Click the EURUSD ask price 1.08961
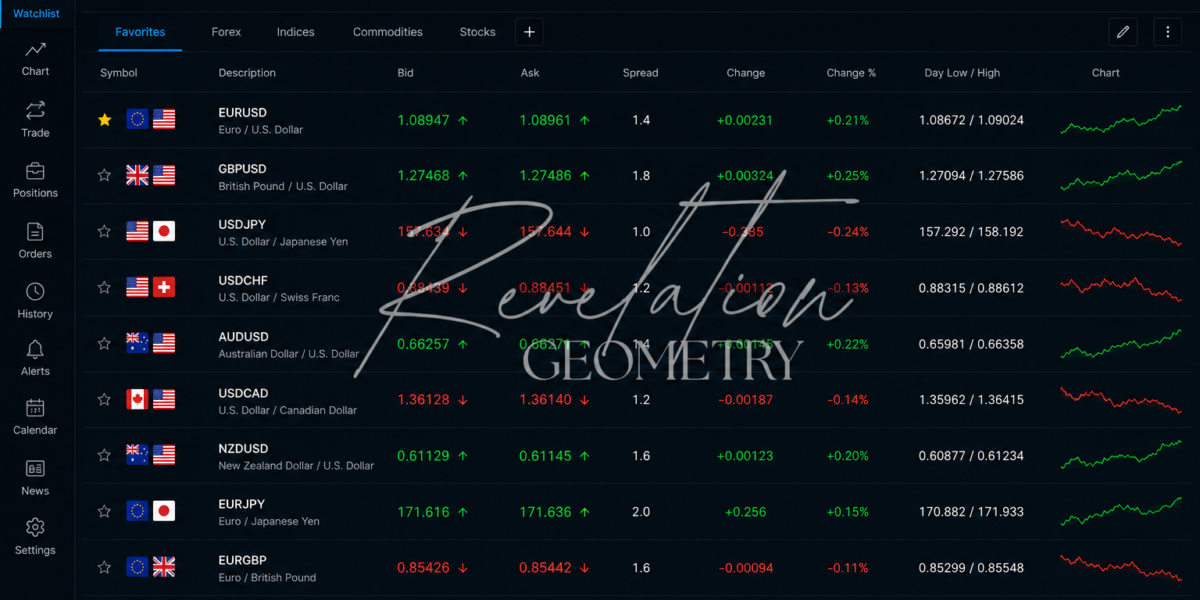The image size is (1200, 600). click(545, 120)
